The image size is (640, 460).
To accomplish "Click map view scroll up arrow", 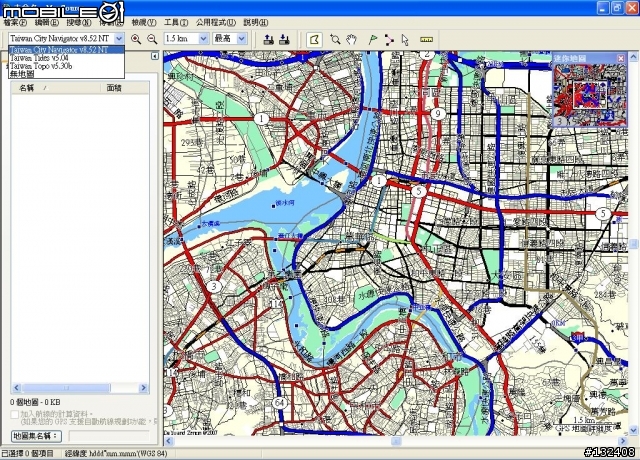I will pyautogui.click(x=633, y=56).
